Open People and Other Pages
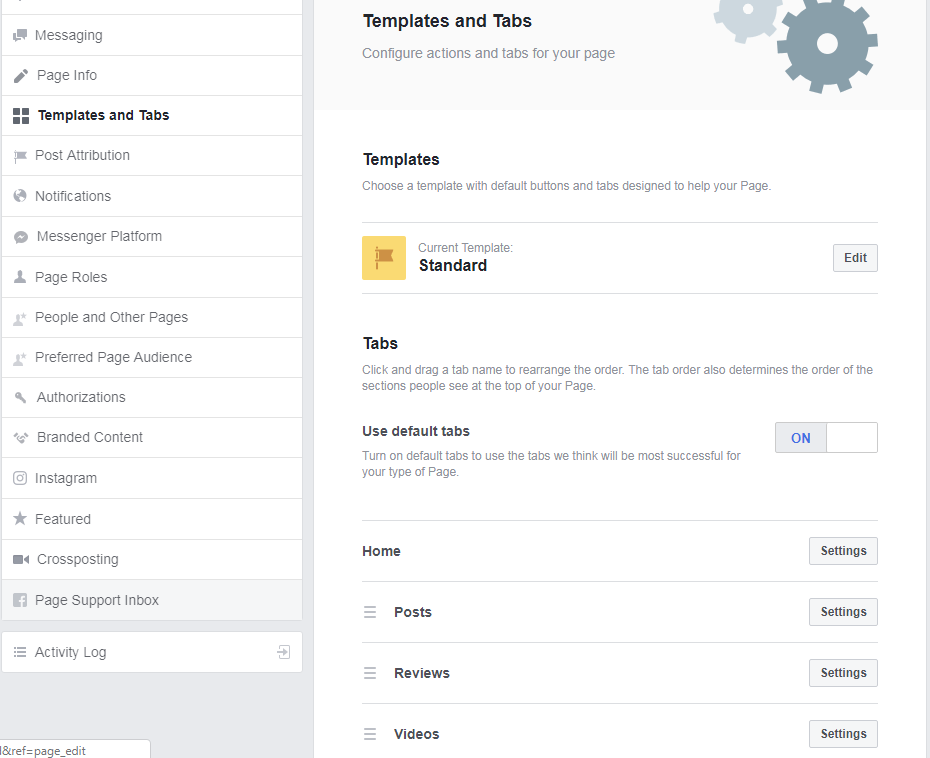Image resolution: width=930 pixels, height=758 pixels. pos(152,318)
